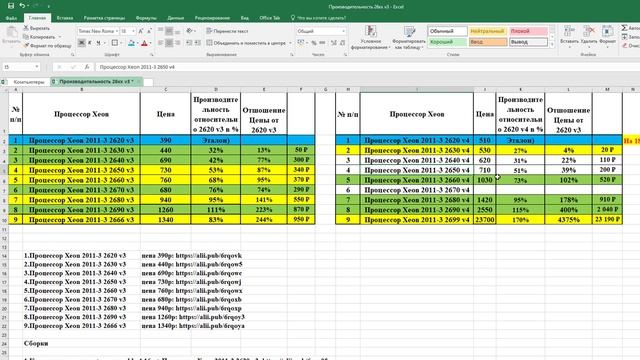Increase indent
The image size is (640, 360).
198,43
